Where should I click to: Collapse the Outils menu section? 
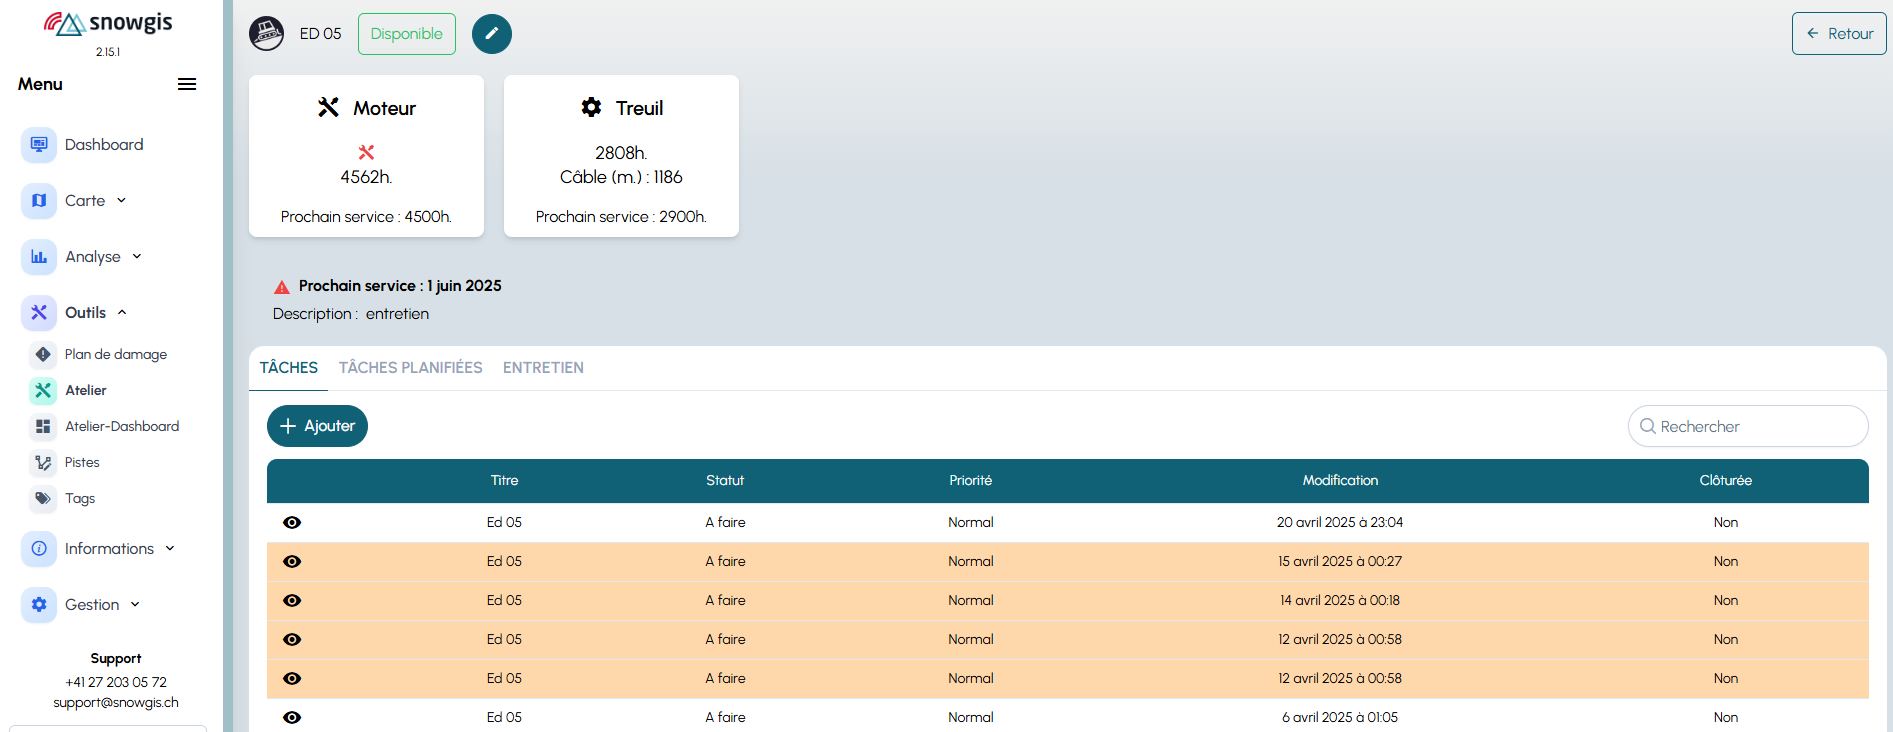point(96,313)
